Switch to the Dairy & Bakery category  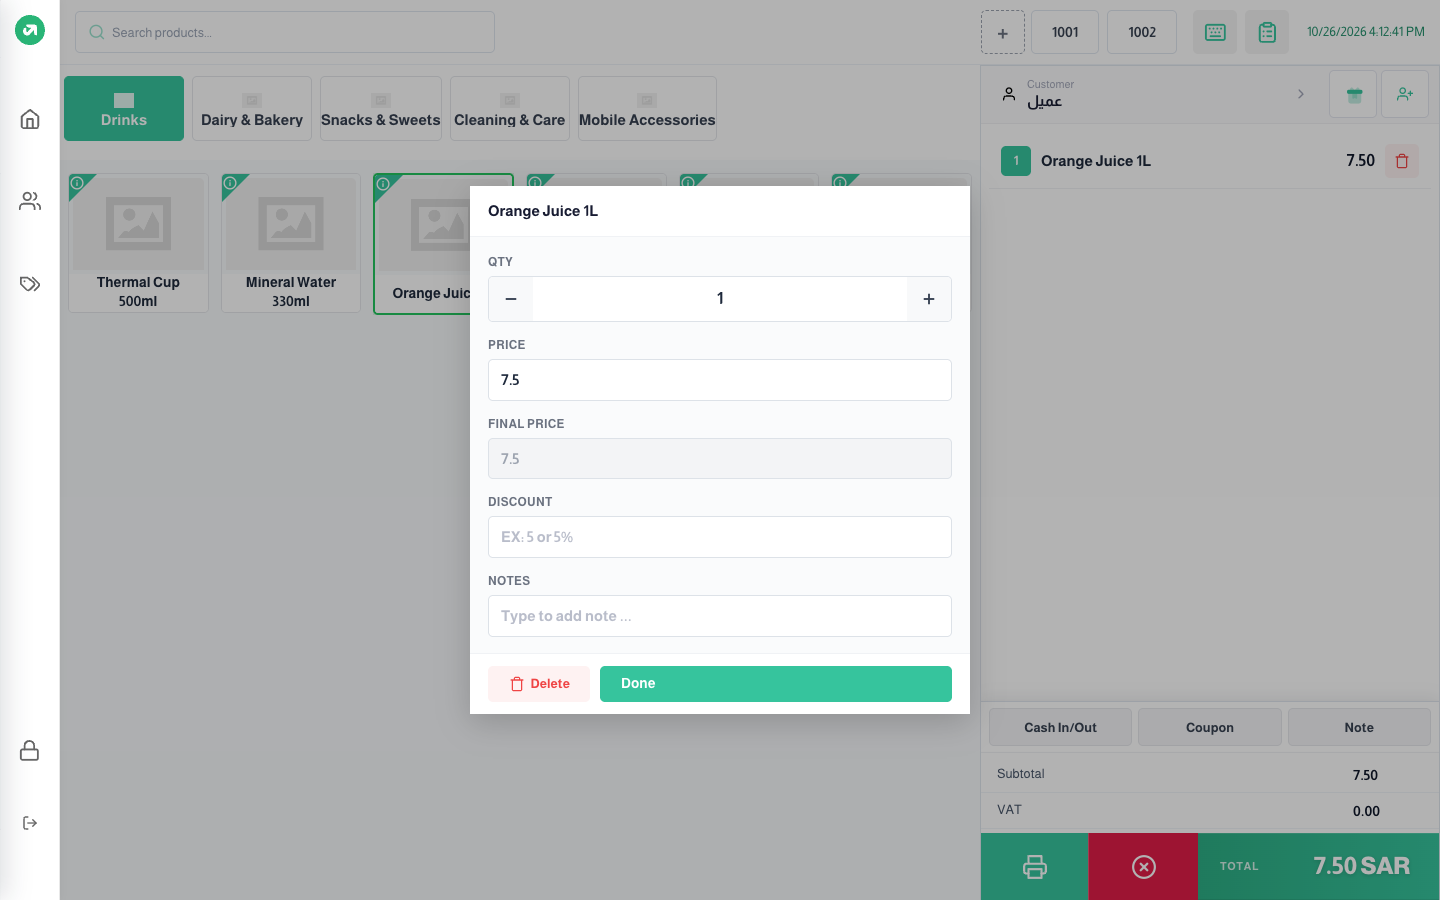[x=252, y=108]
